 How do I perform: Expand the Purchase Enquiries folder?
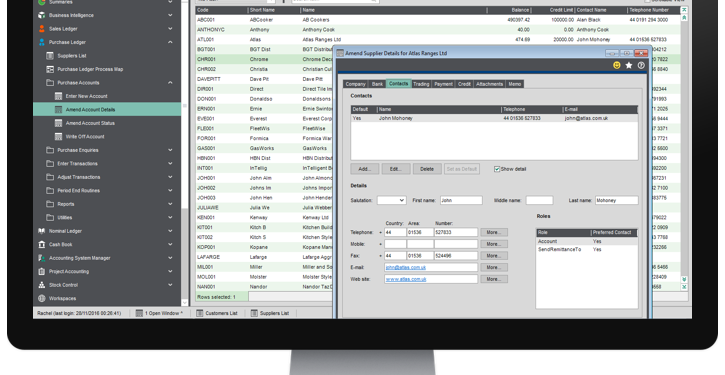click(x=170, y=150)
